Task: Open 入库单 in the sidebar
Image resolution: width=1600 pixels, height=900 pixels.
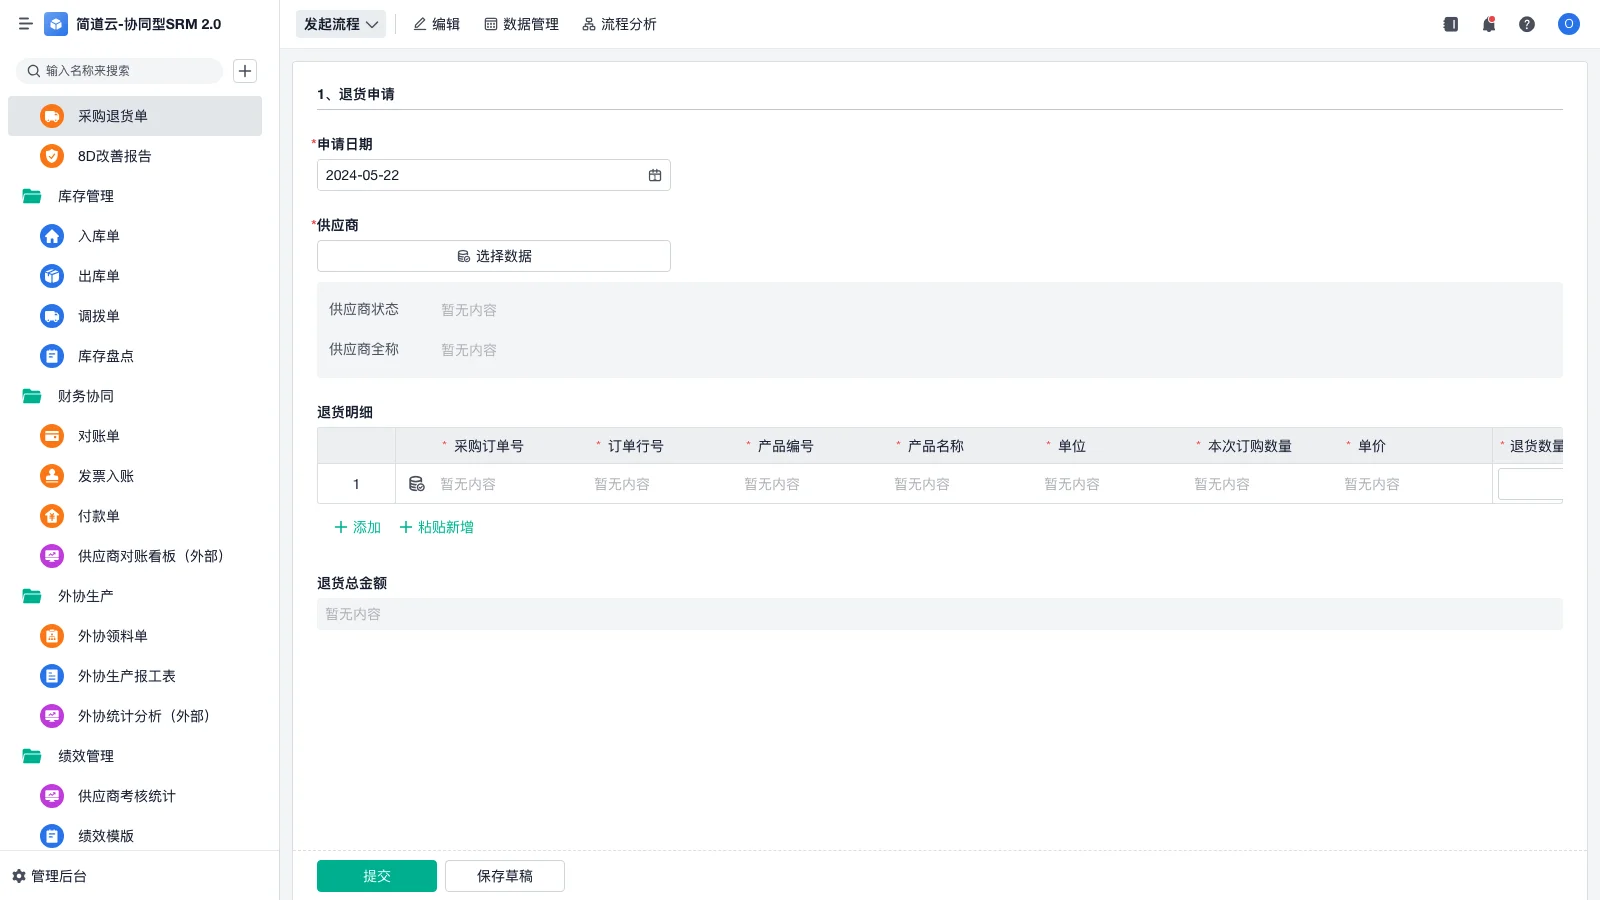Action: [135, 236]
